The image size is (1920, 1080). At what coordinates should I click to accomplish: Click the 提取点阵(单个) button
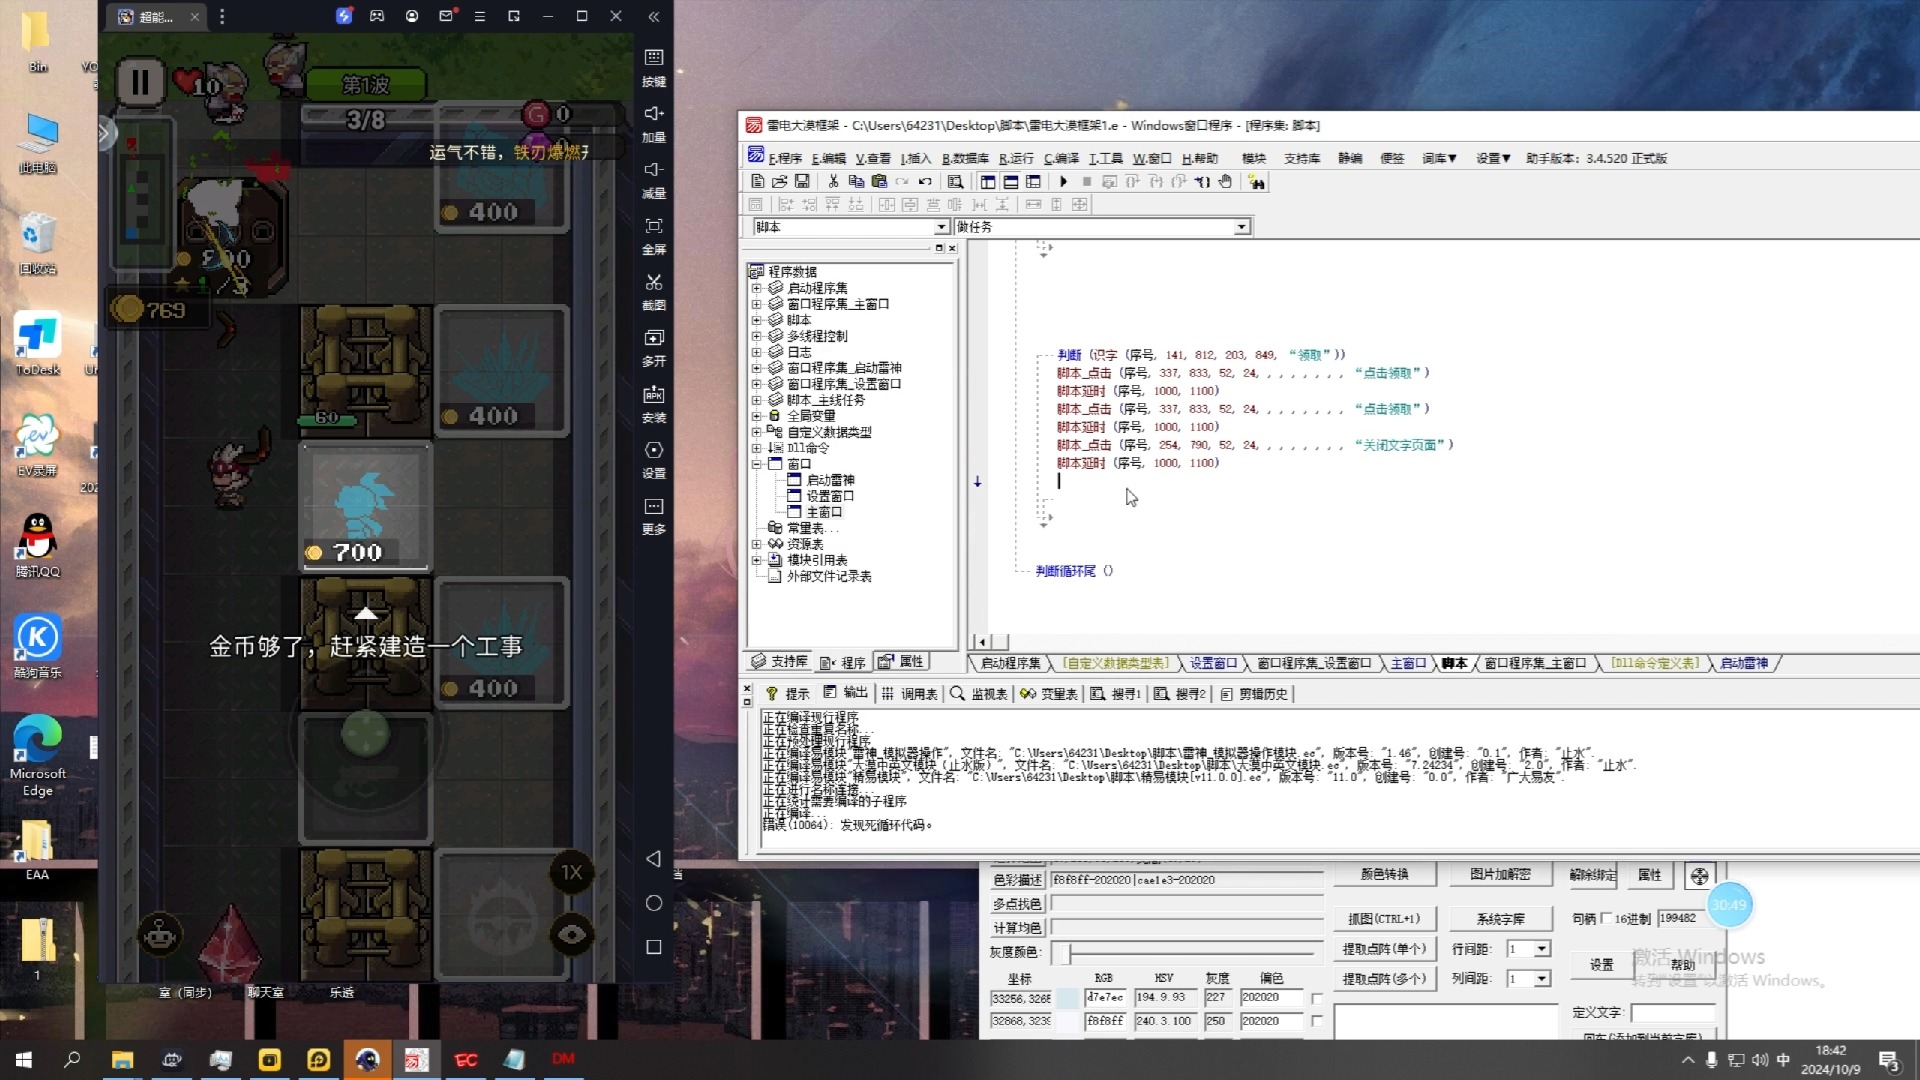pyautogui.click(x=1384, y=948)
